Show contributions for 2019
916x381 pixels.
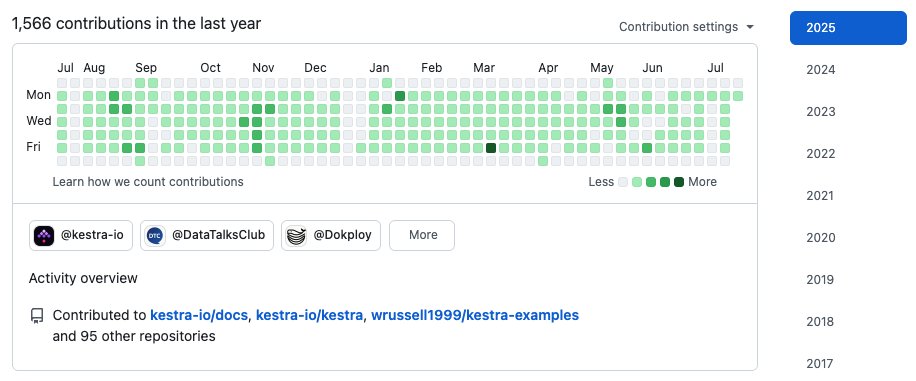[820, 280]
